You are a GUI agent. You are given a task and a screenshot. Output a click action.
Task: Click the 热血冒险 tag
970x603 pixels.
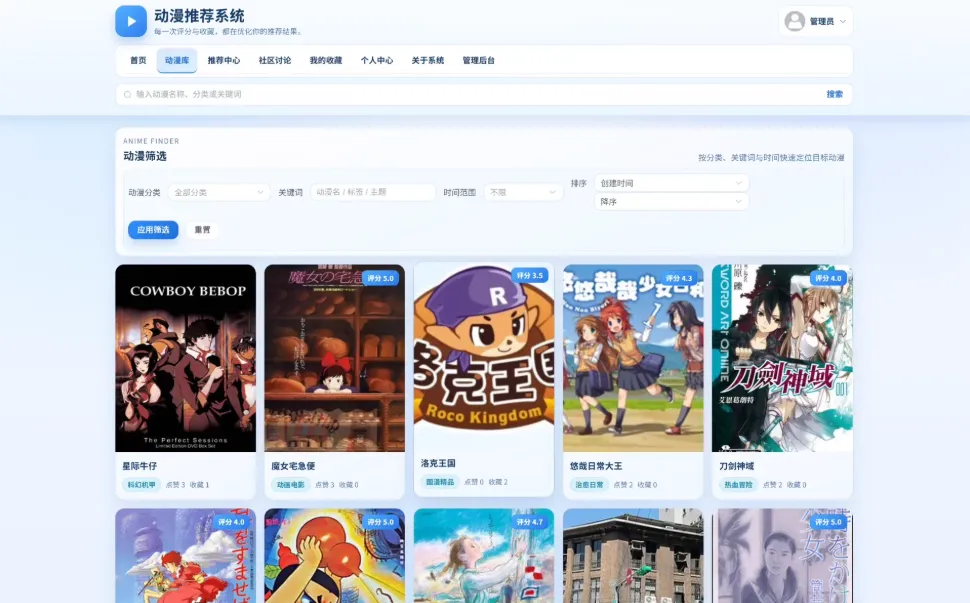click(738, 485)
